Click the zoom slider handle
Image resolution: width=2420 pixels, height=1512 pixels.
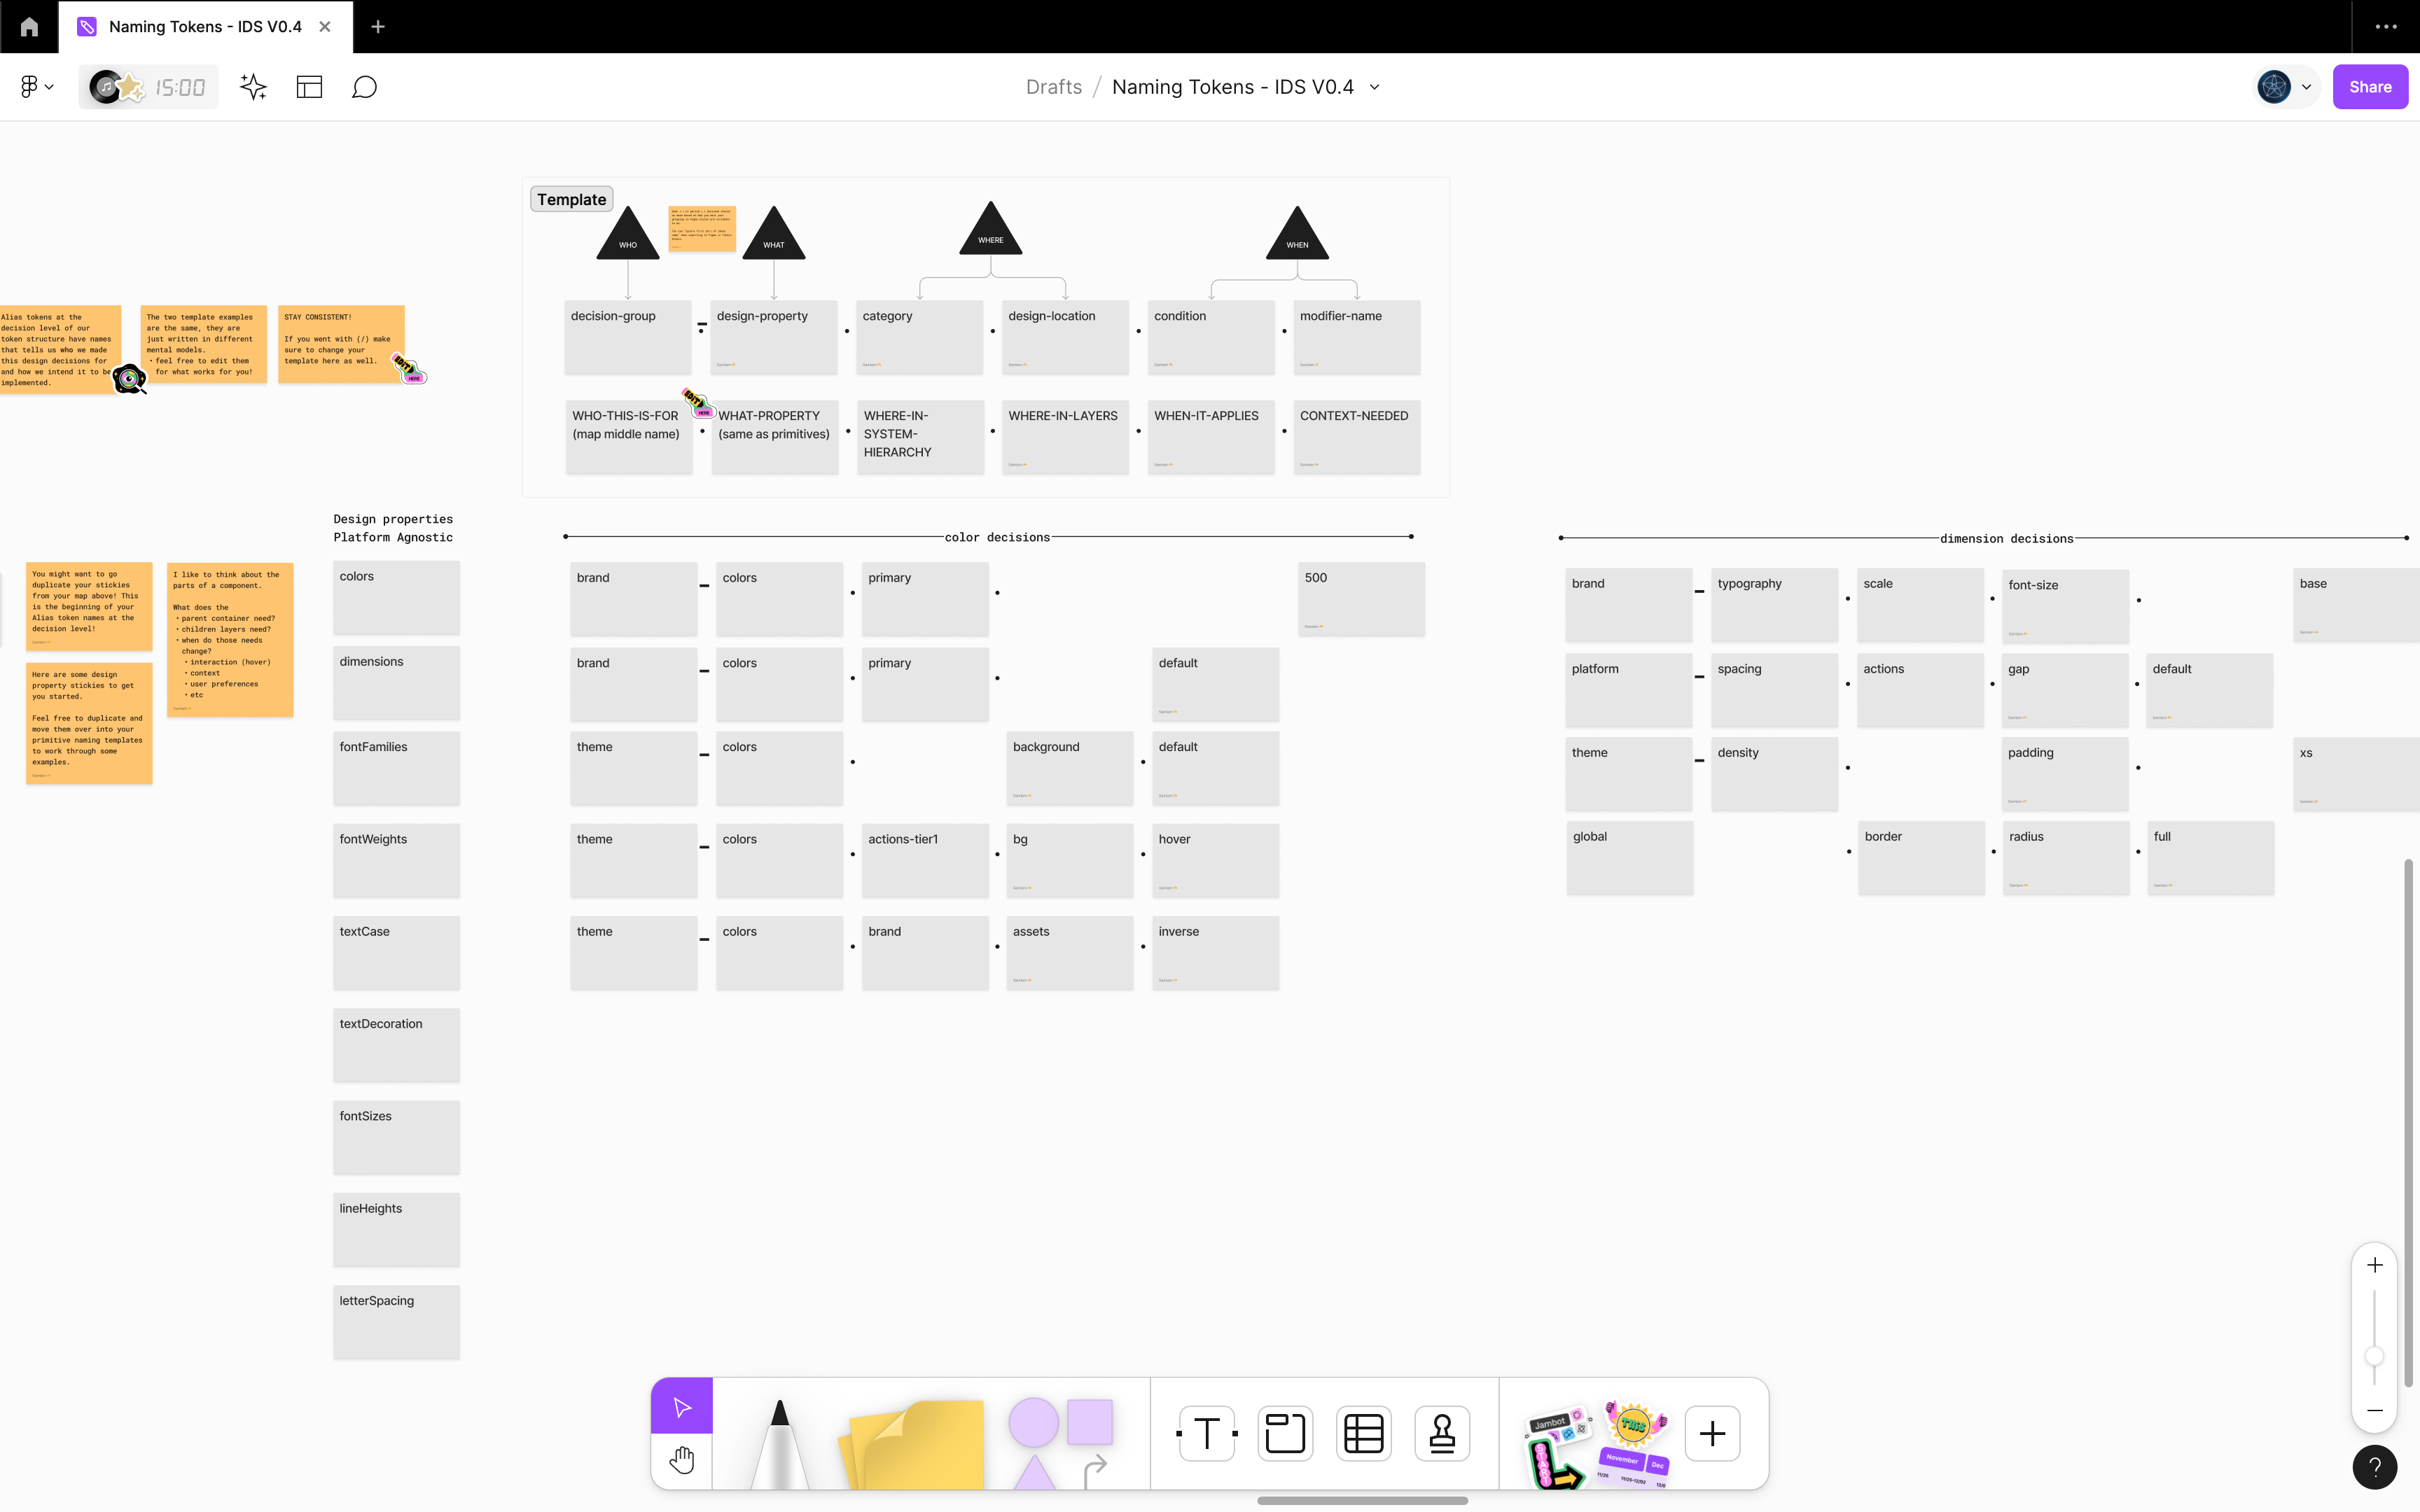point(2374,1357)
